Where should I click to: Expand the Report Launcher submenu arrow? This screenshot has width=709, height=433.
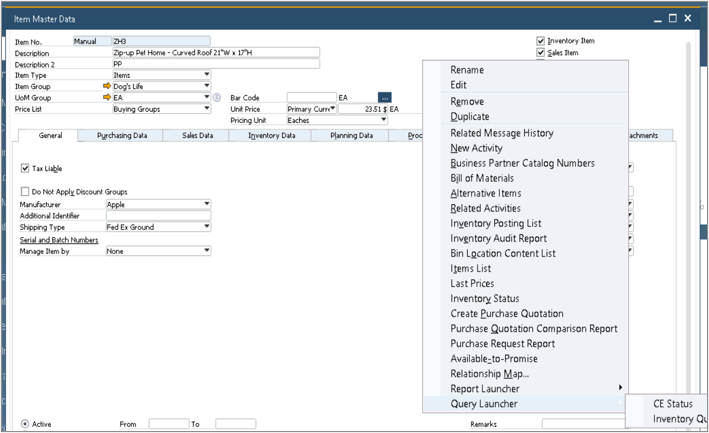620,388
